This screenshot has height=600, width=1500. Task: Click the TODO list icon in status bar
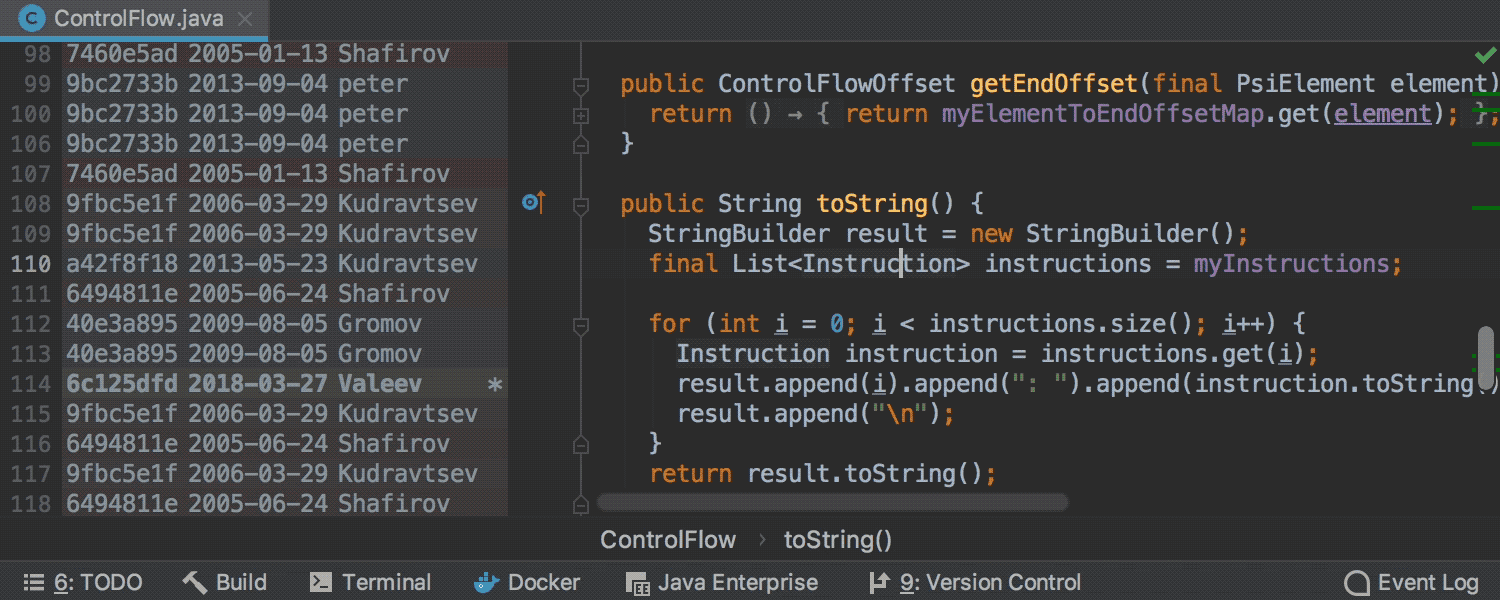click(34, 582)
